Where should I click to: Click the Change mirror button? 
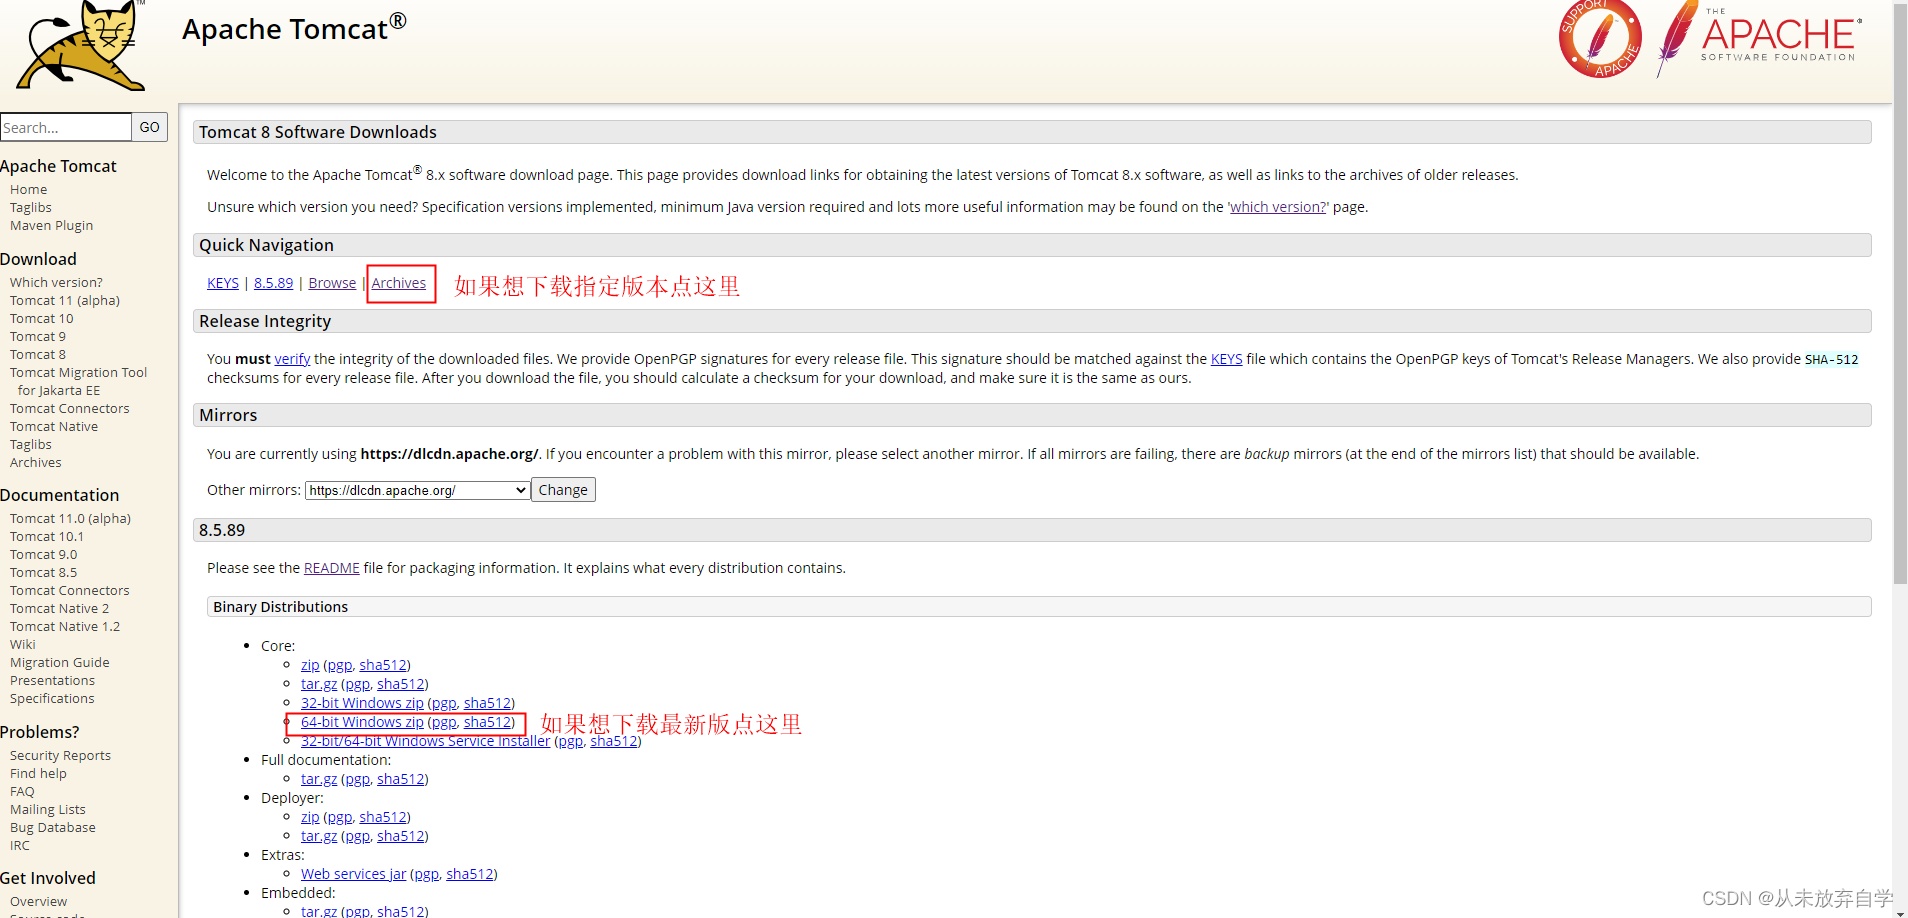point(563,490)
